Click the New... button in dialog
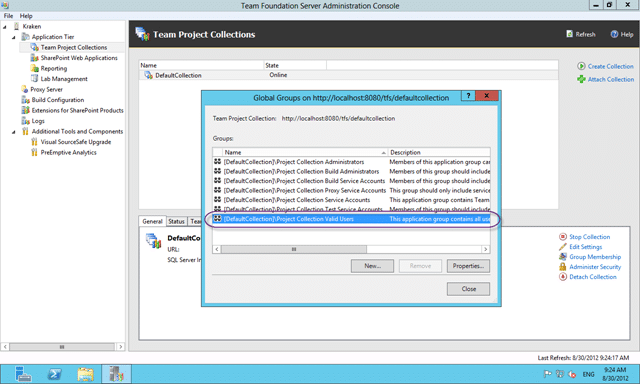The height and width of the screenshot is (384, 640). tap(372, 266)
